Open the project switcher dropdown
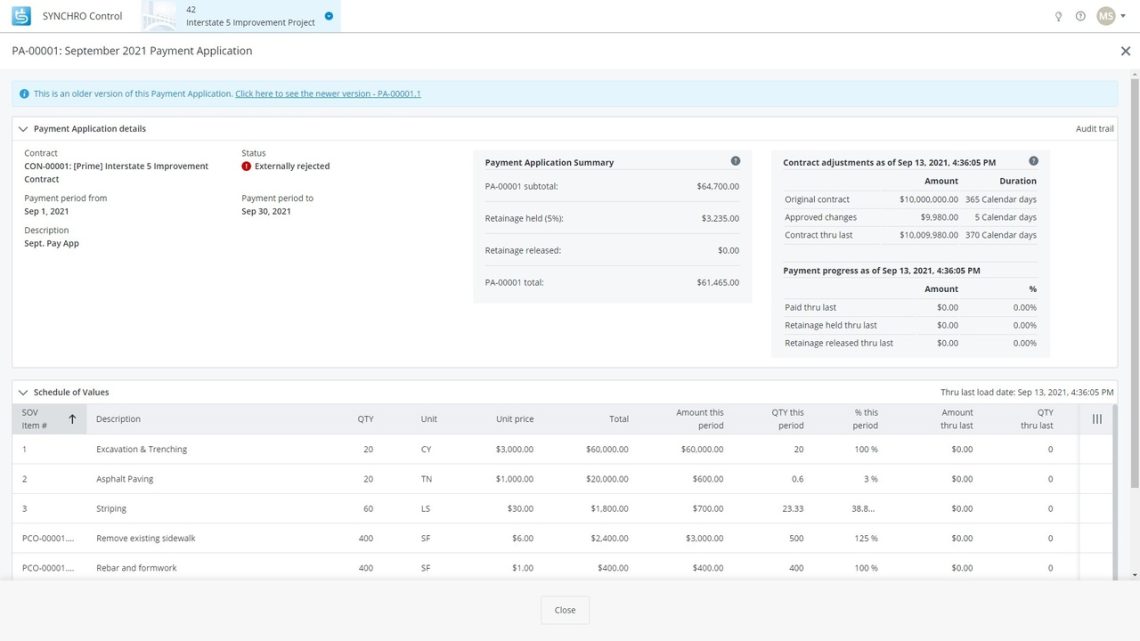The image size is (1140, 641). pyautogui.click(x=330, y=15)
